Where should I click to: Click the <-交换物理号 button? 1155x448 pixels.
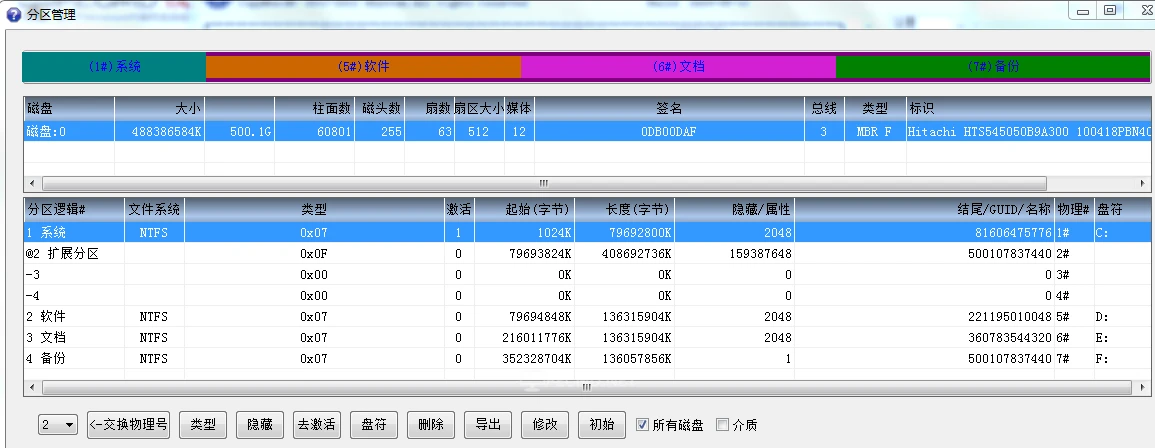coord(128,424)
